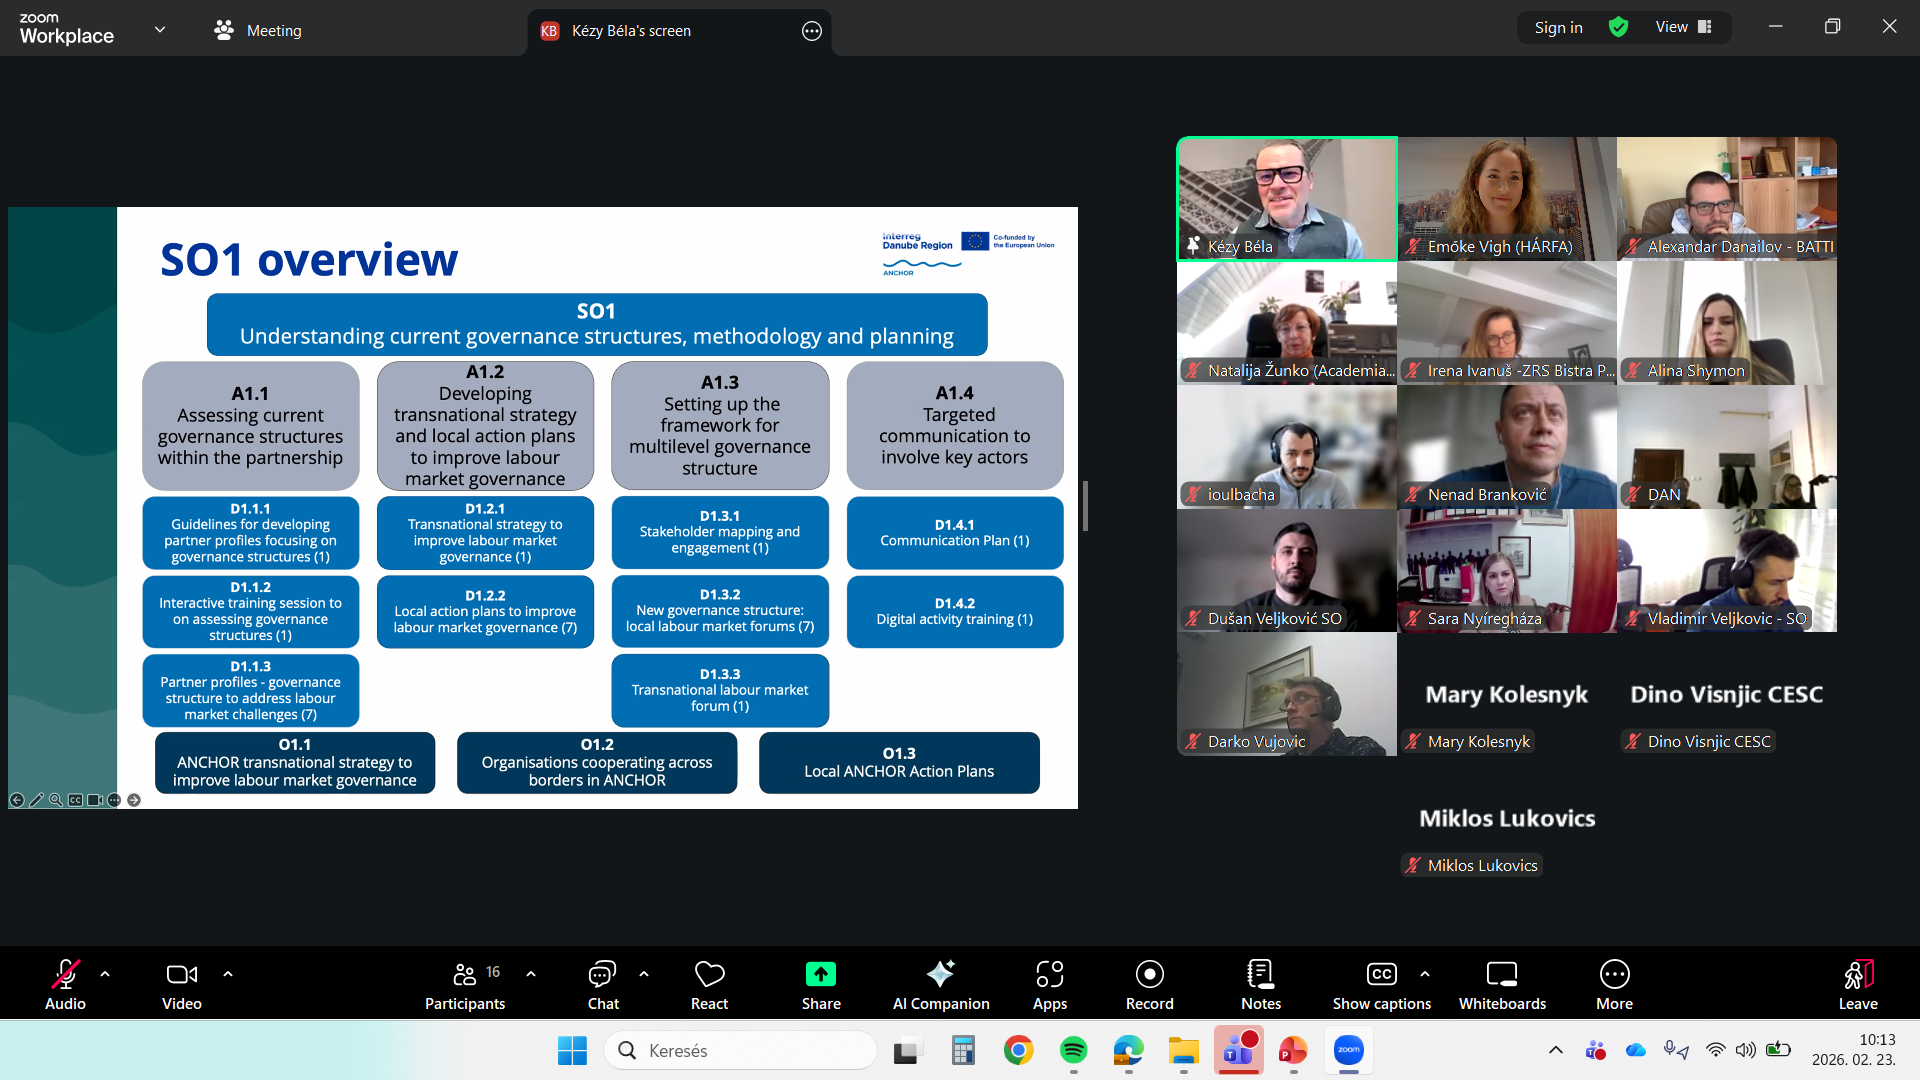1920x1080 pixels.
Task: Unmute the microphone with Audio button
Action: 65,984
